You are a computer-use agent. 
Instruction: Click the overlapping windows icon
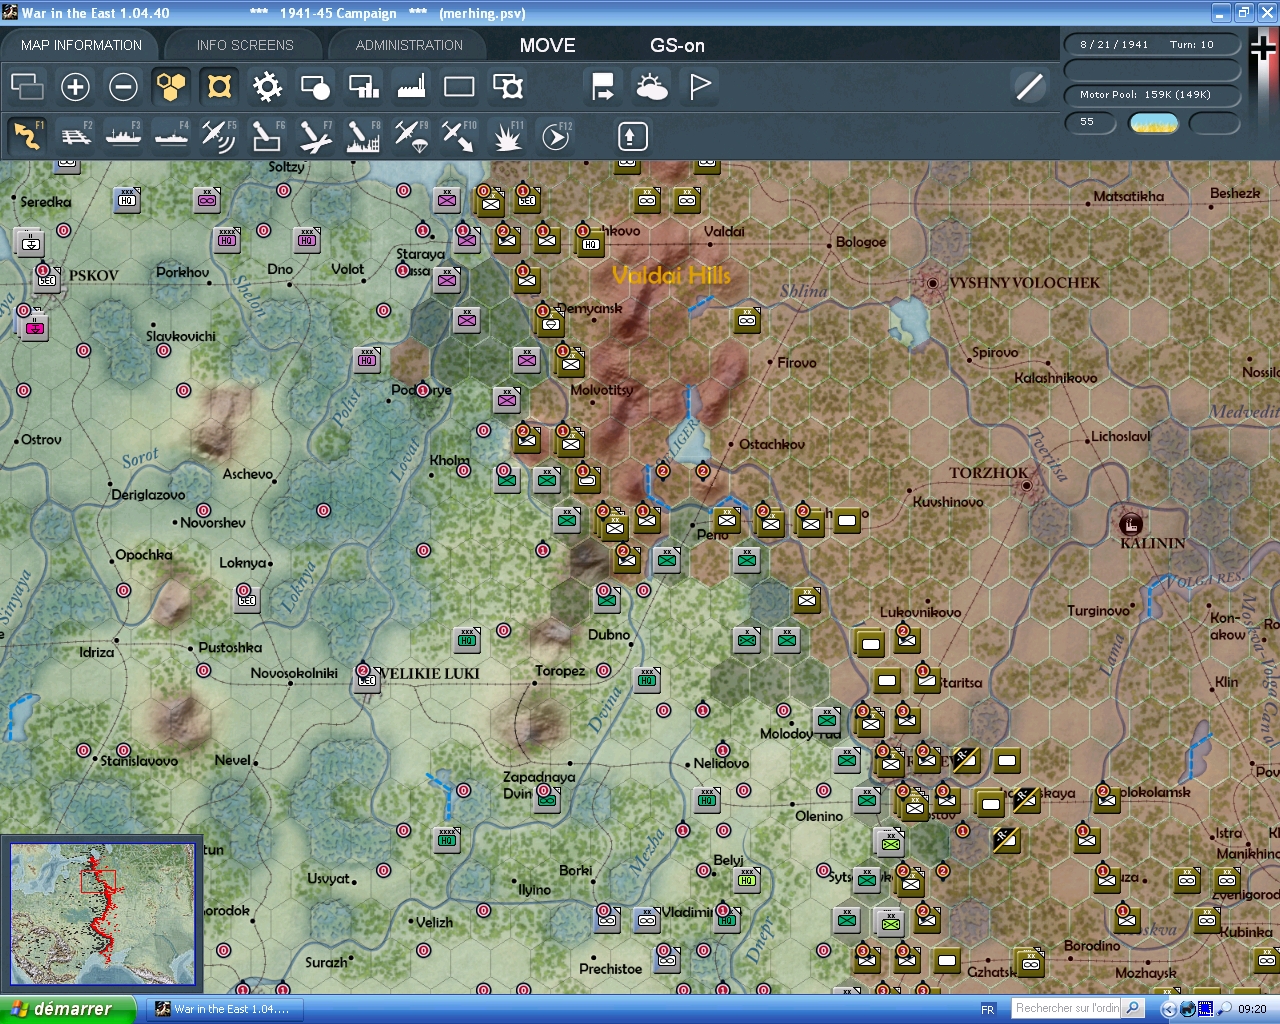(27, 87)
